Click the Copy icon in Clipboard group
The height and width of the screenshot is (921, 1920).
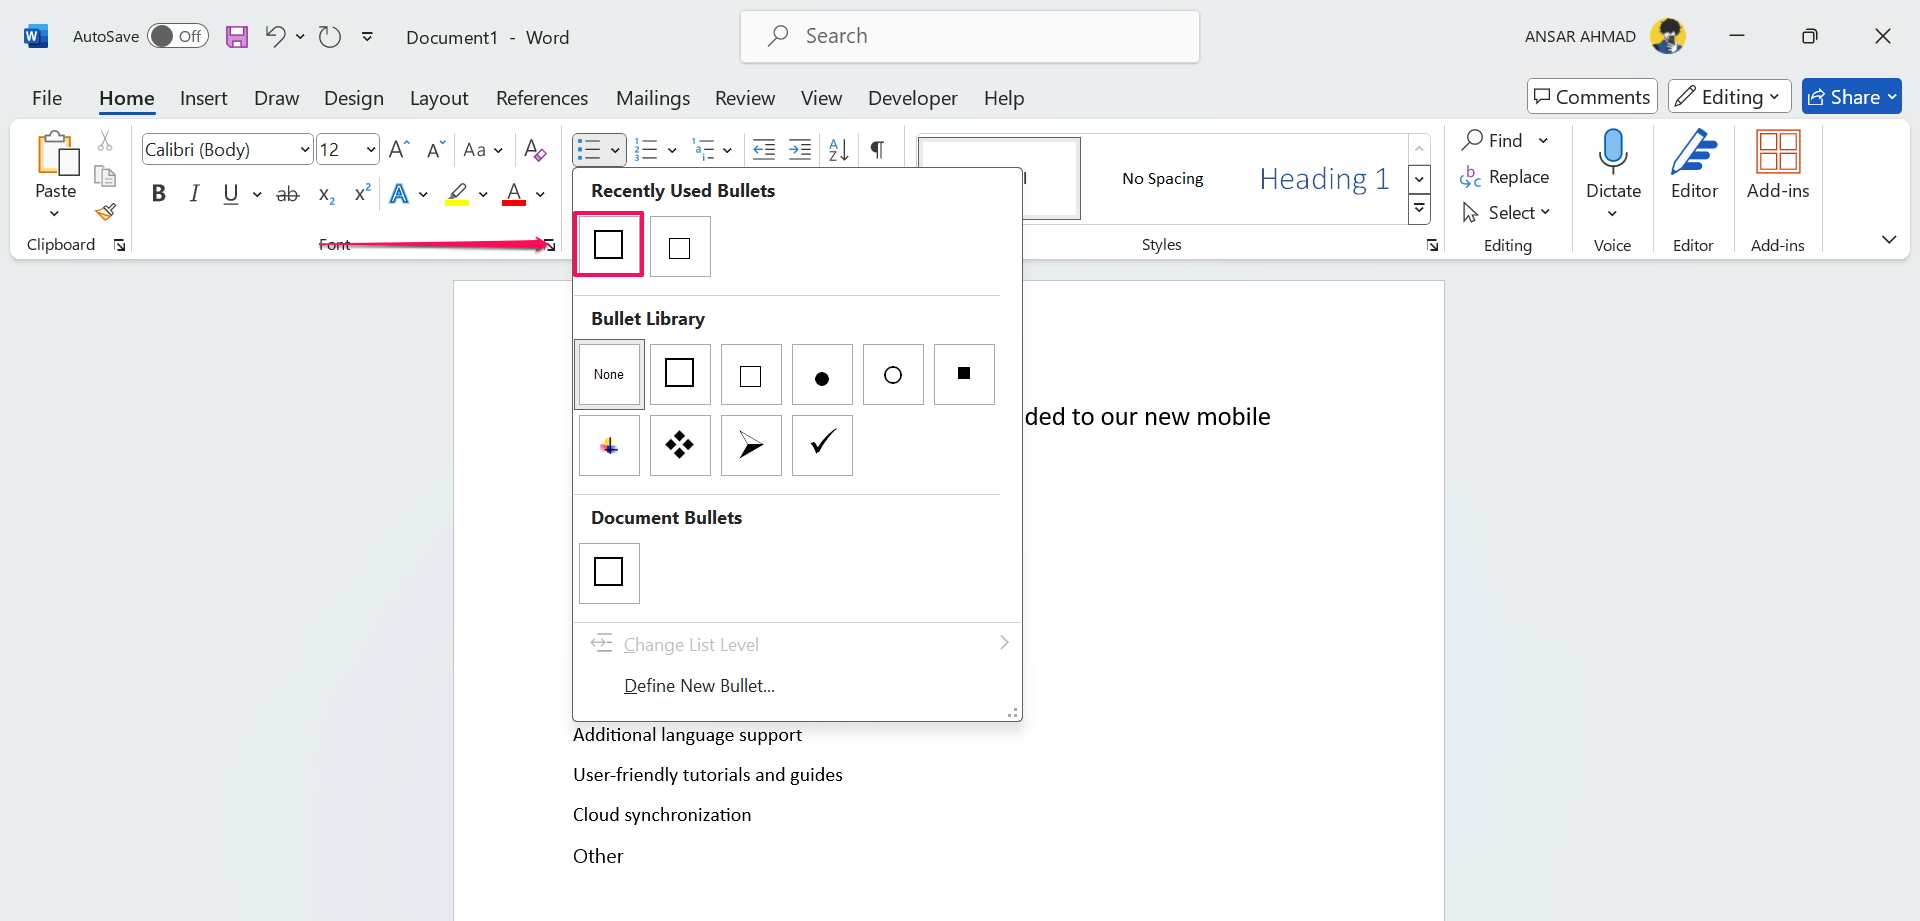105,176
